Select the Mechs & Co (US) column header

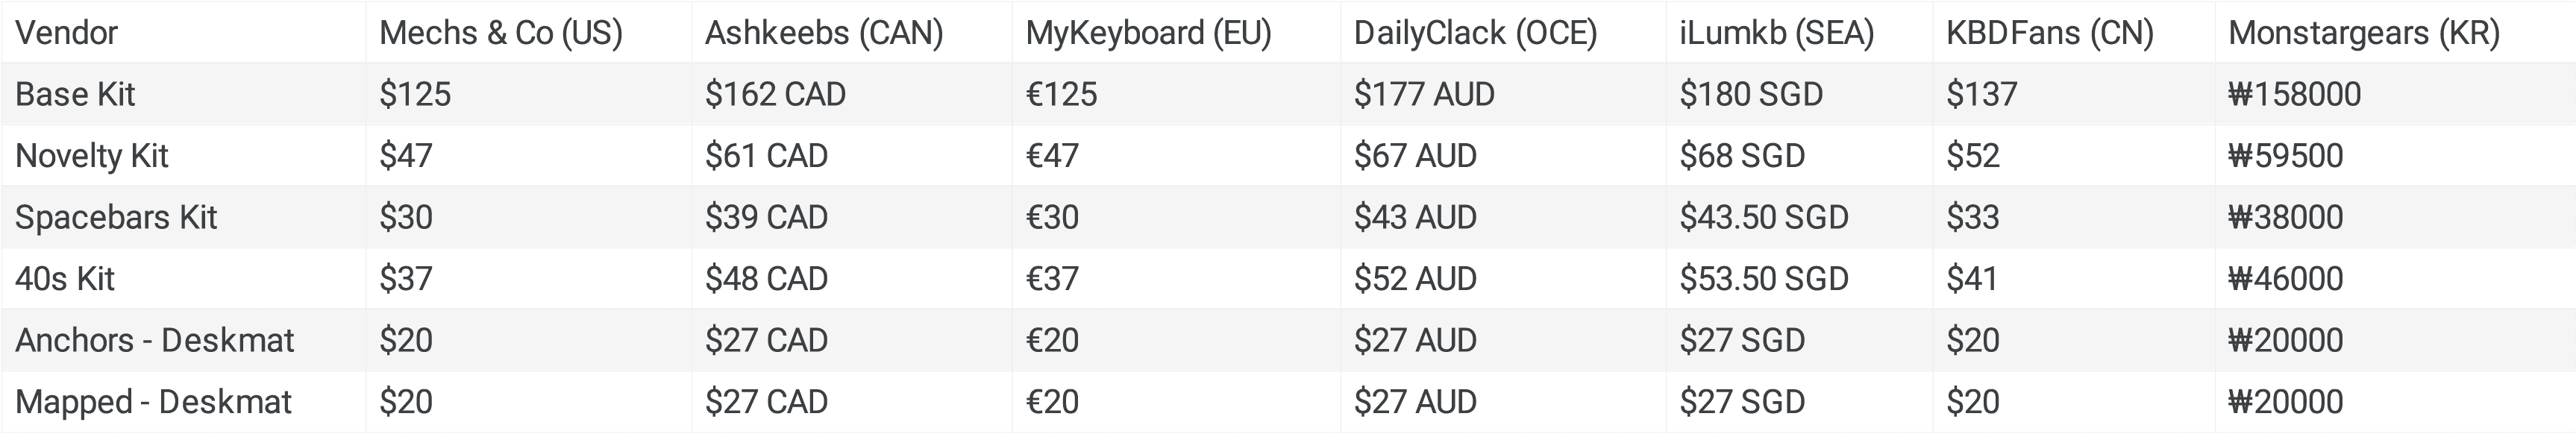[501, 33]
